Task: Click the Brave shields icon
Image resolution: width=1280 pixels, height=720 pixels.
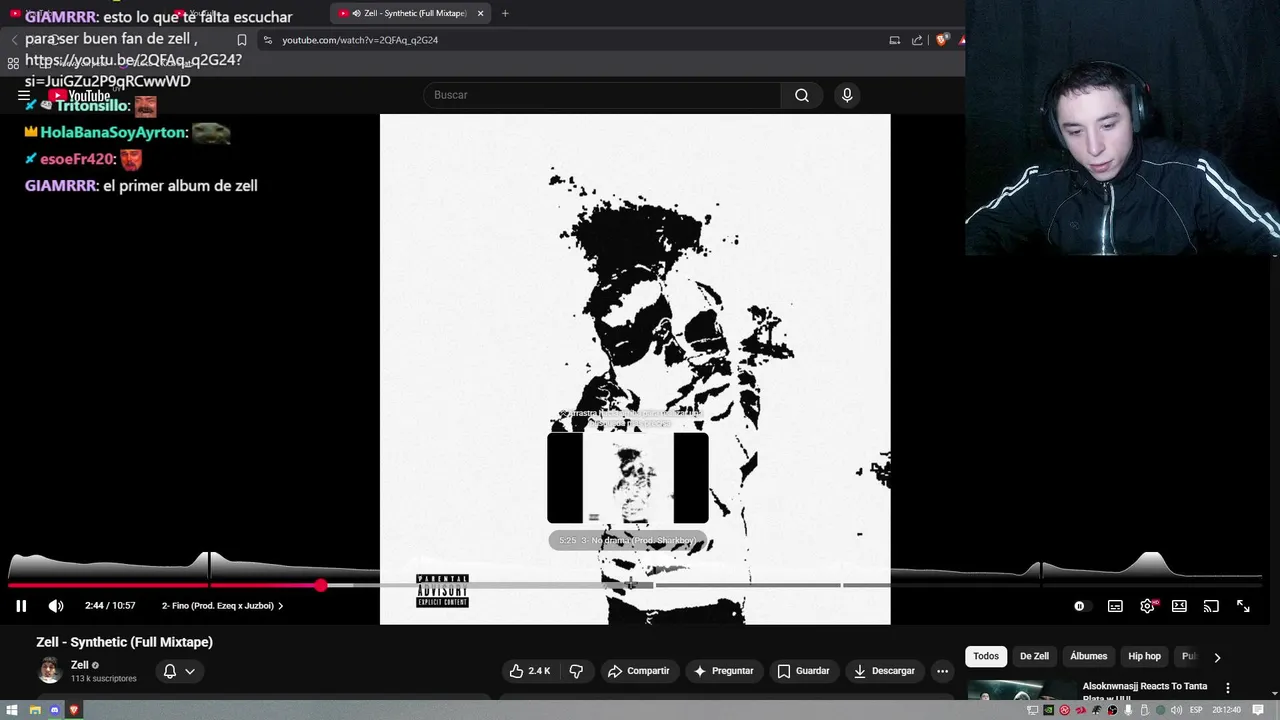Action: click(x=942, y=40)
